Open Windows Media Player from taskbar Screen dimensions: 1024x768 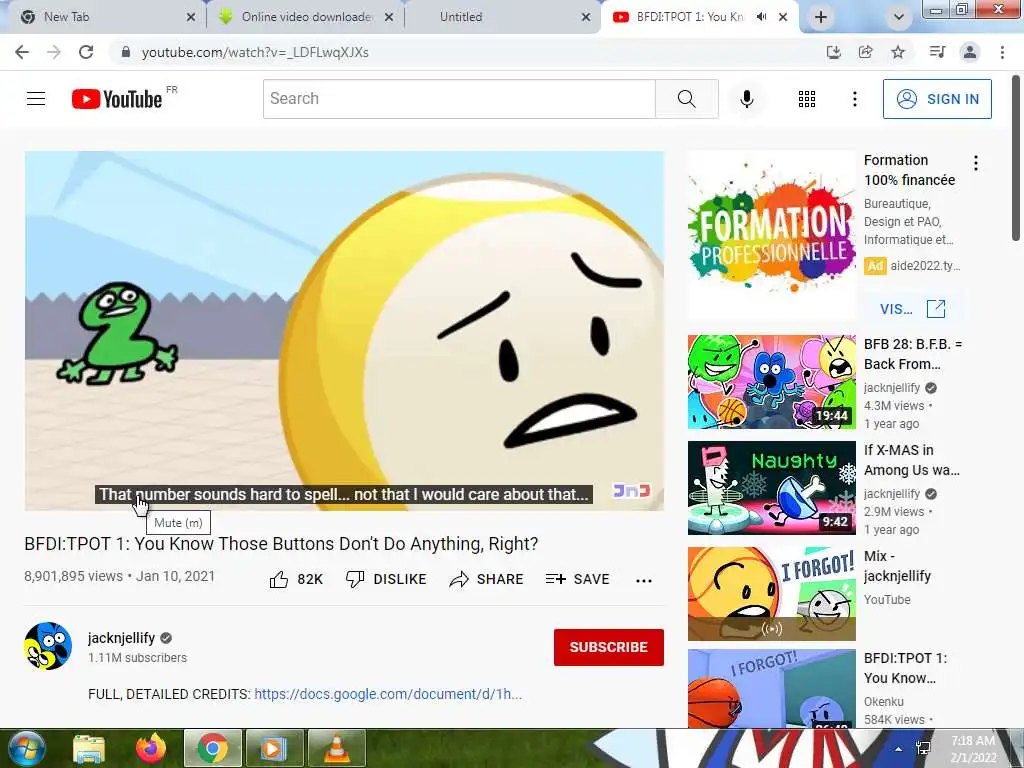pos(274,748)
